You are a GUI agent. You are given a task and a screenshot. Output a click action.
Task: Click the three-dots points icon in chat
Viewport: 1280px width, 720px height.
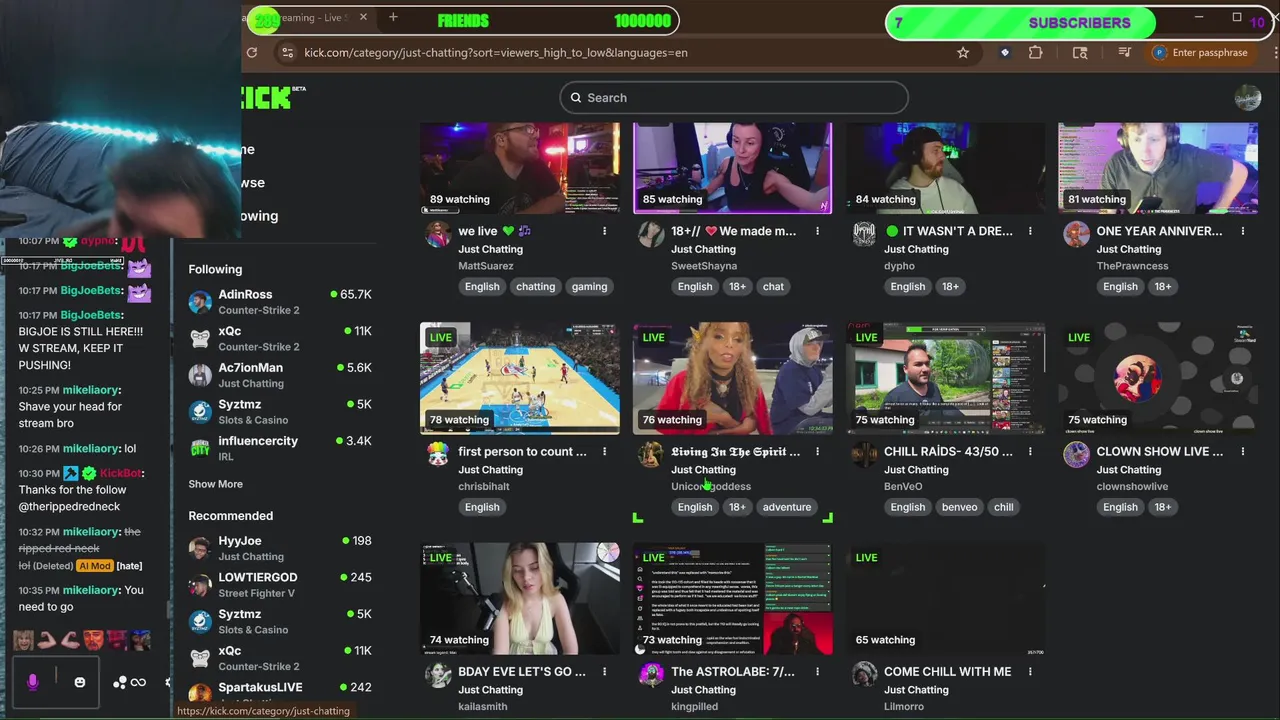pos(119,682)
